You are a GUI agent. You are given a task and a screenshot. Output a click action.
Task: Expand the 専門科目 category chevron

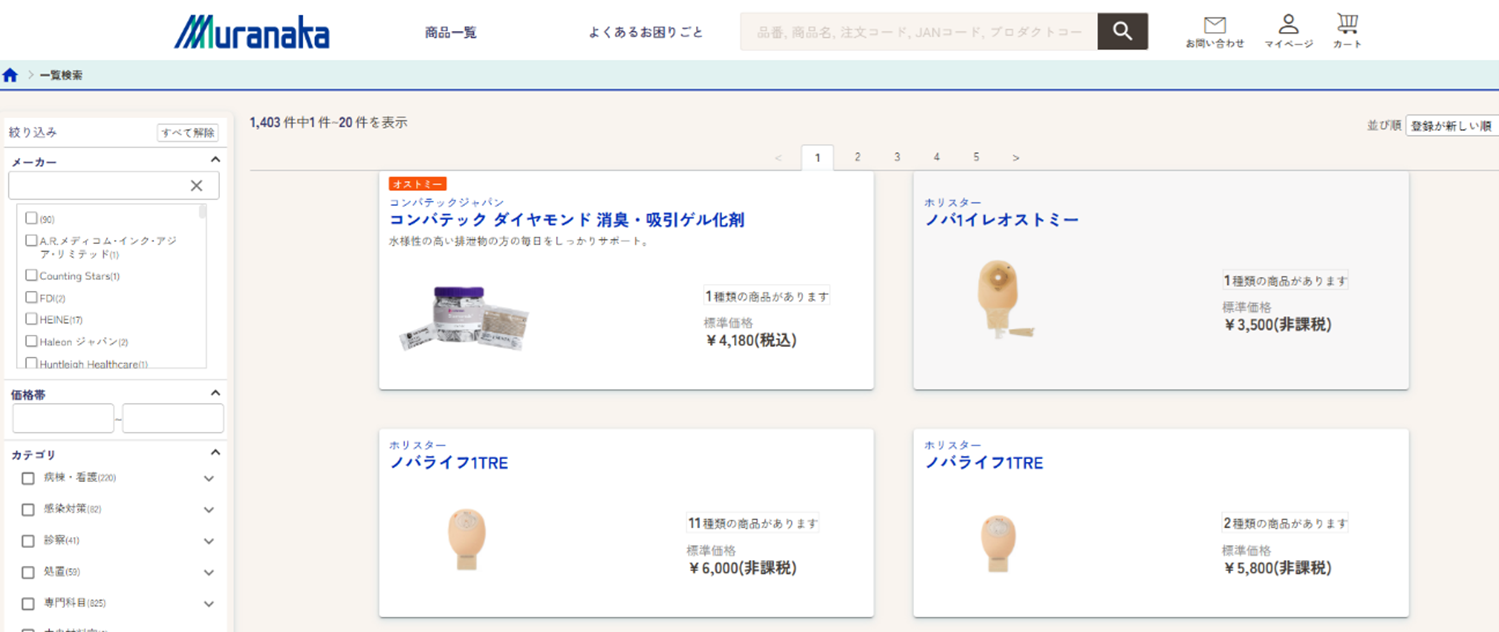[209, 604]
